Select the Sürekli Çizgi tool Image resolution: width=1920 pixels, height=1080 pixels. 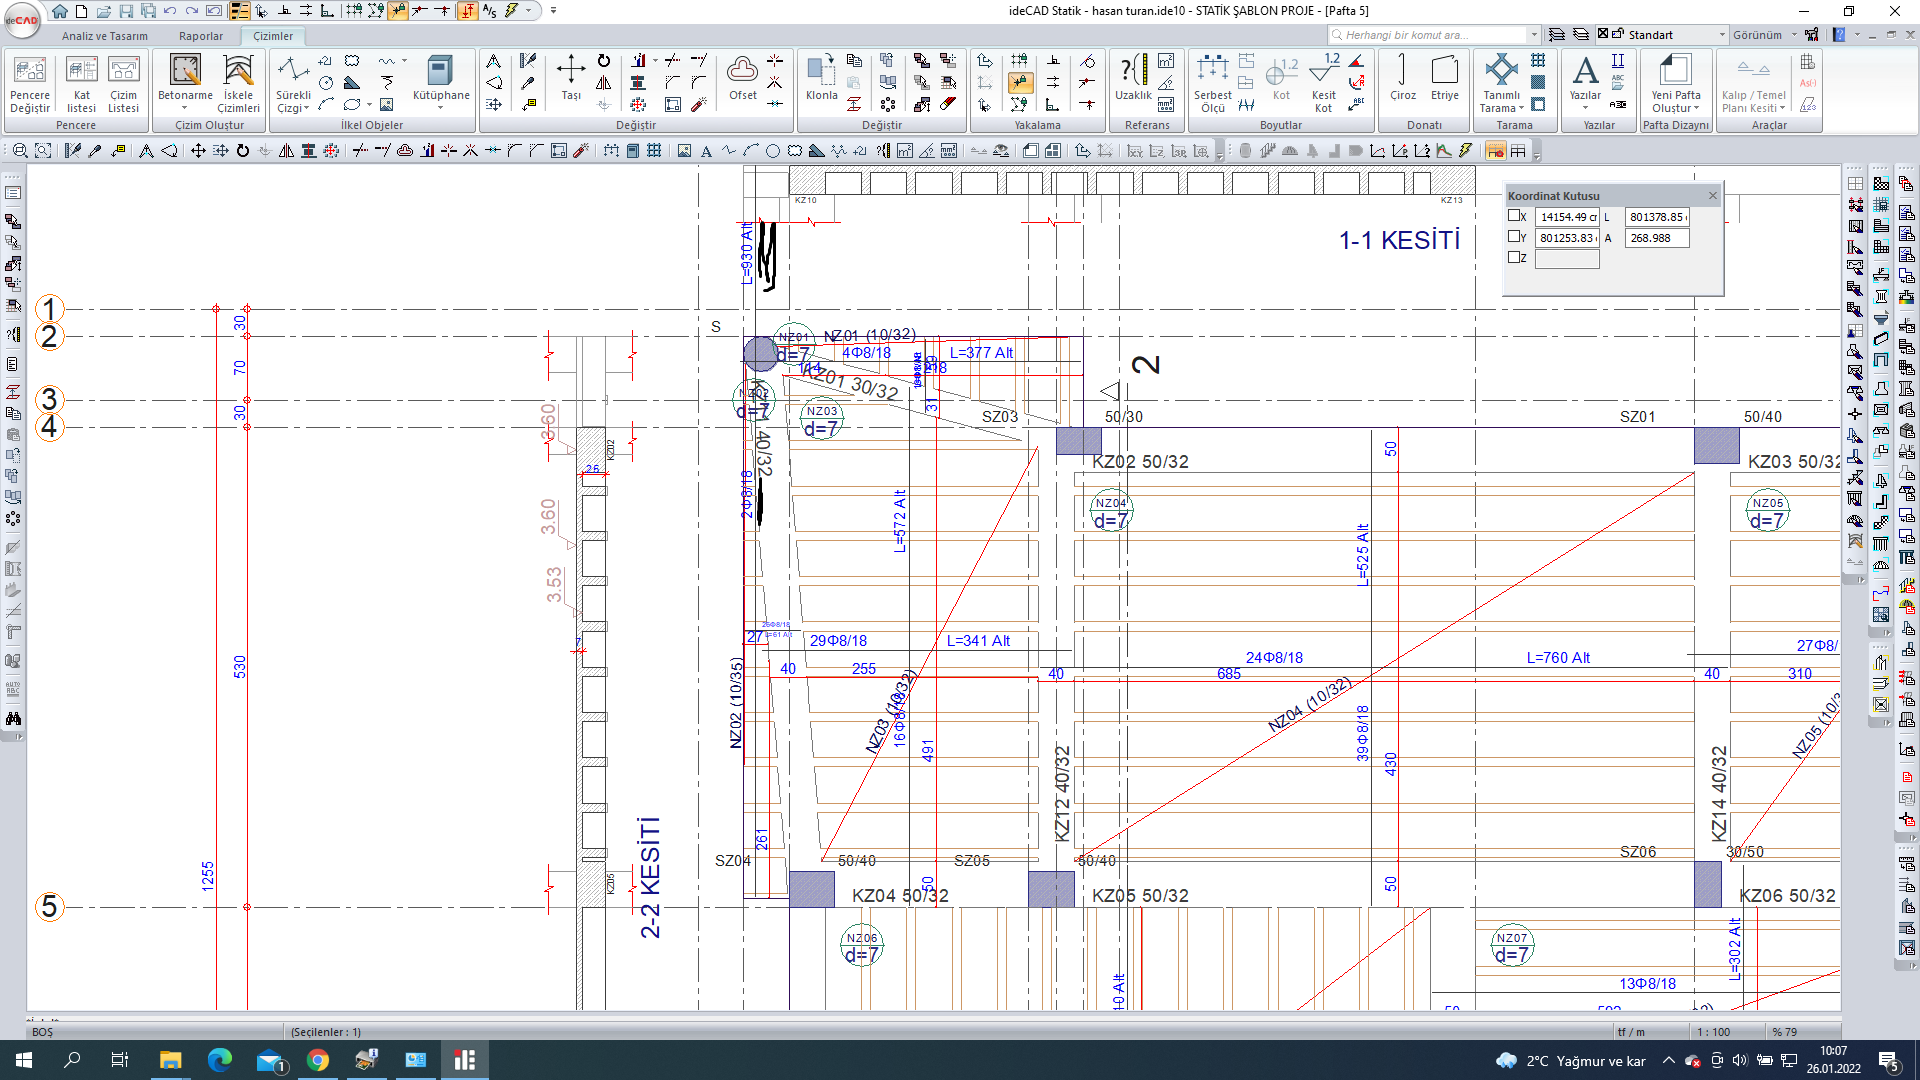293,85
